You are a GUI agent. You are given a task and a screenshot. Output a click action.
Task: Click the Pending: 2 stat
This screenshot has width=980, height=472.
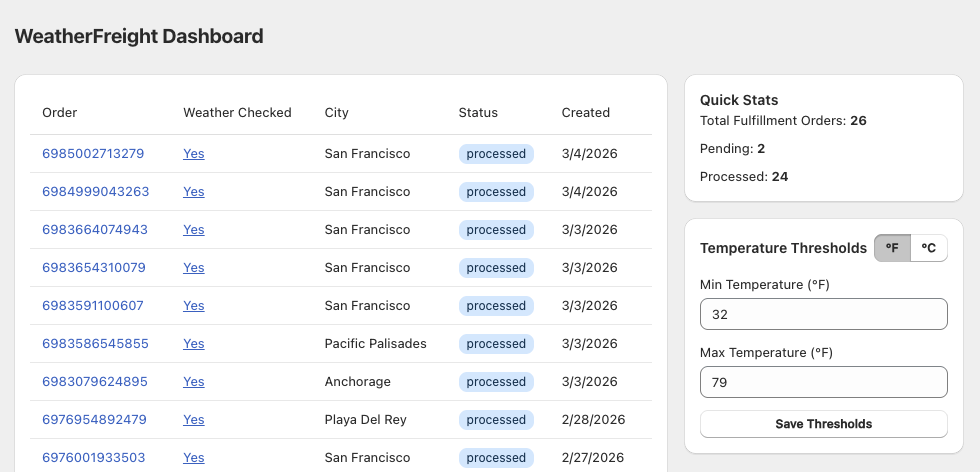732,149
